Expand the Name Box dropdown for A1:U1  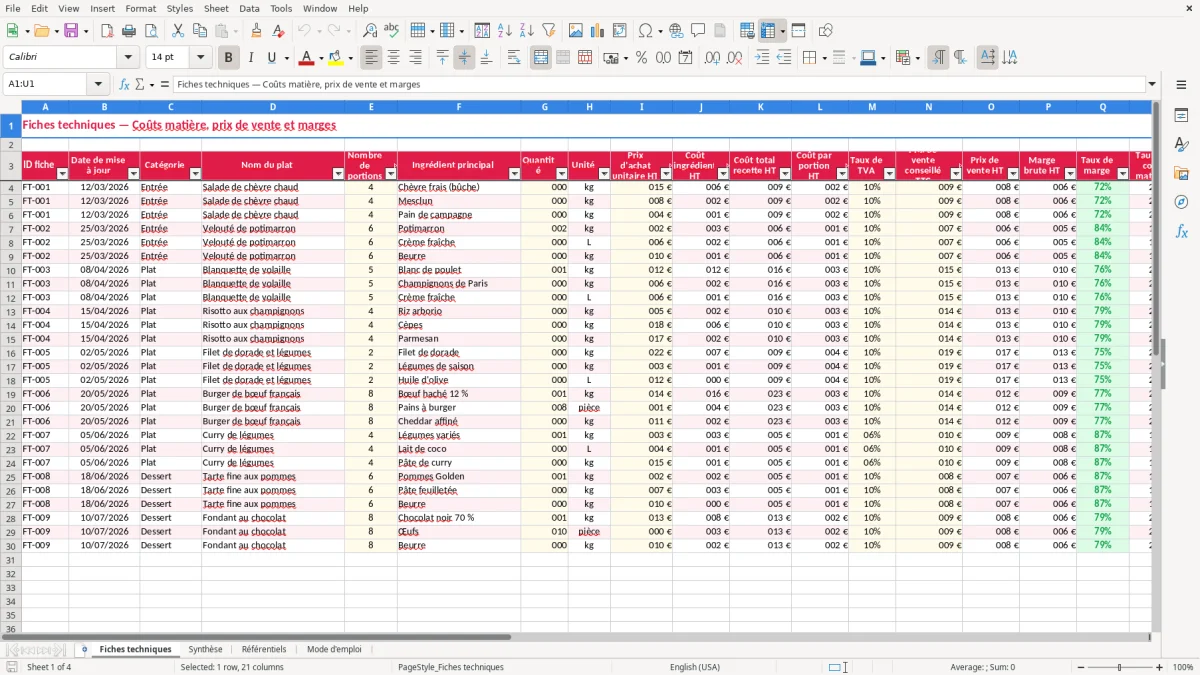(98, 84)
